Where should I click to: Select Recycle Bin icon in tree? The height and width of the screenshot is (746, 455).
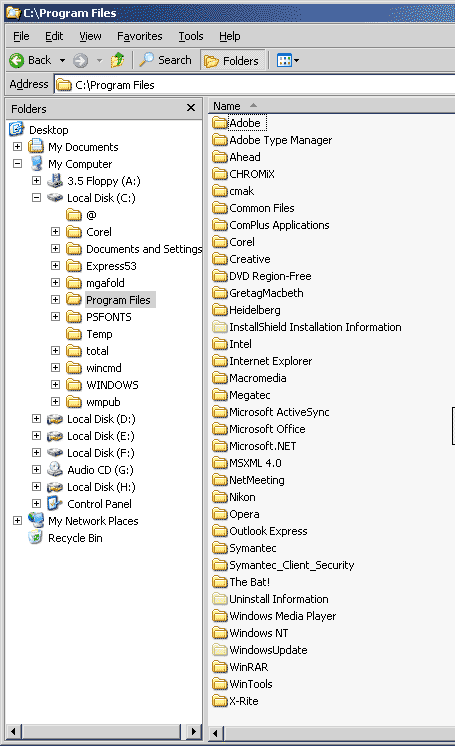coord(36,538)
